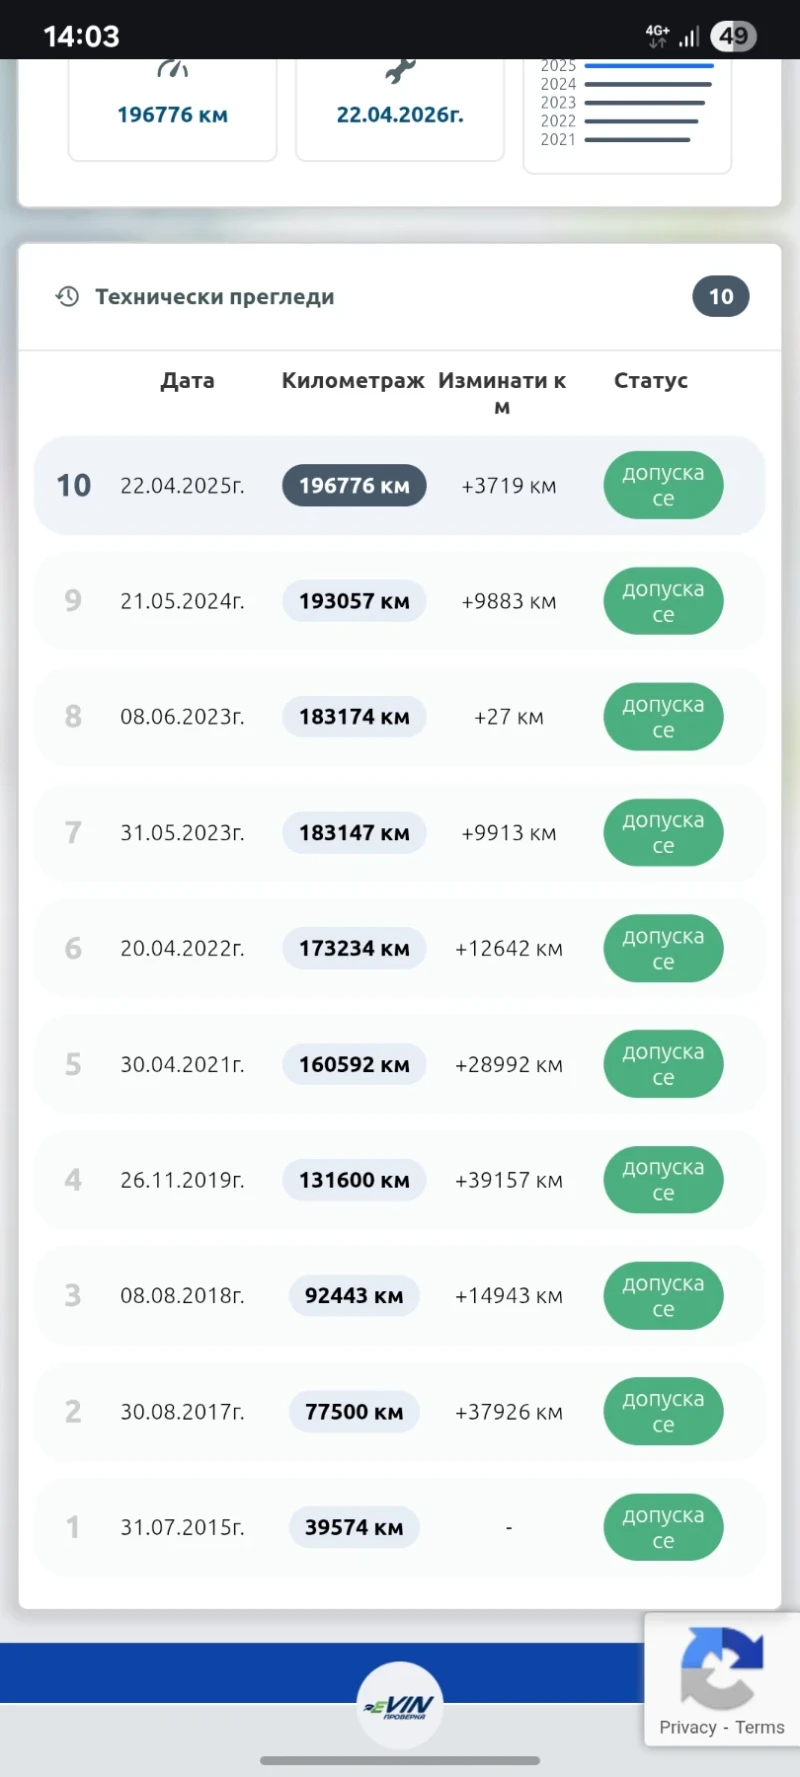Tap the 2024 bar in the year chart
This screenshot has width=800, height=1777.
click(x=647, y=84)
